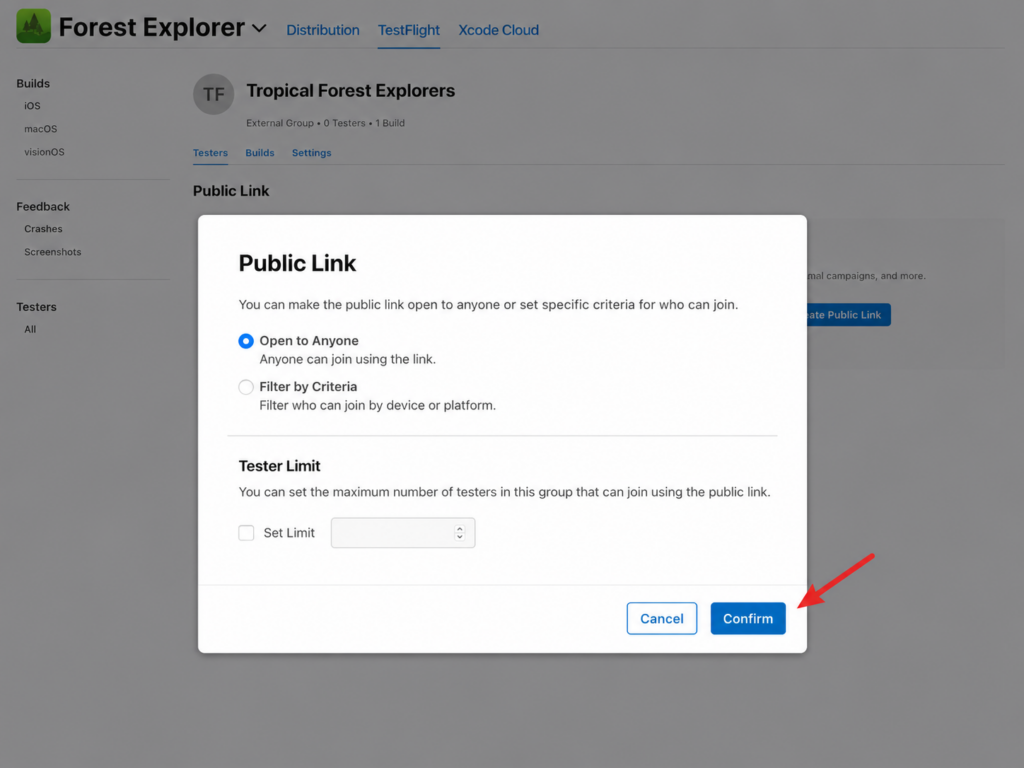Viewport: 1024px width, 768px height.
Task: Open Crashes under Feedback
Action: point(43,229)
